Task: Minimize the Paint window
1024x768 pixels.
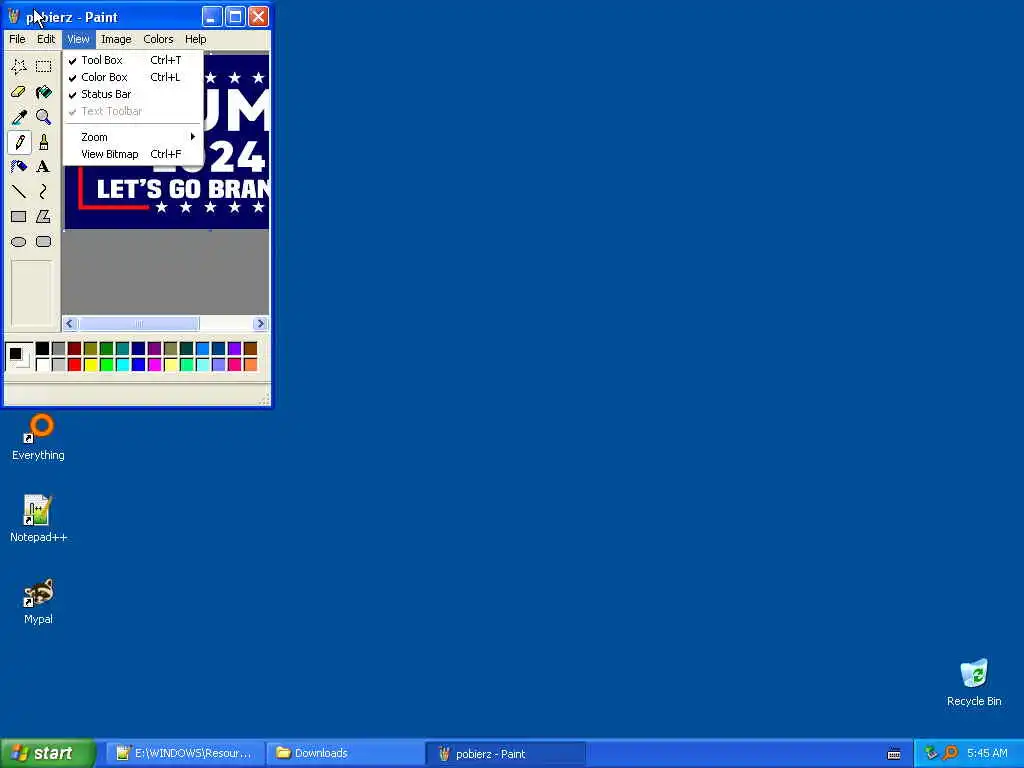Action: coord(212,16)
